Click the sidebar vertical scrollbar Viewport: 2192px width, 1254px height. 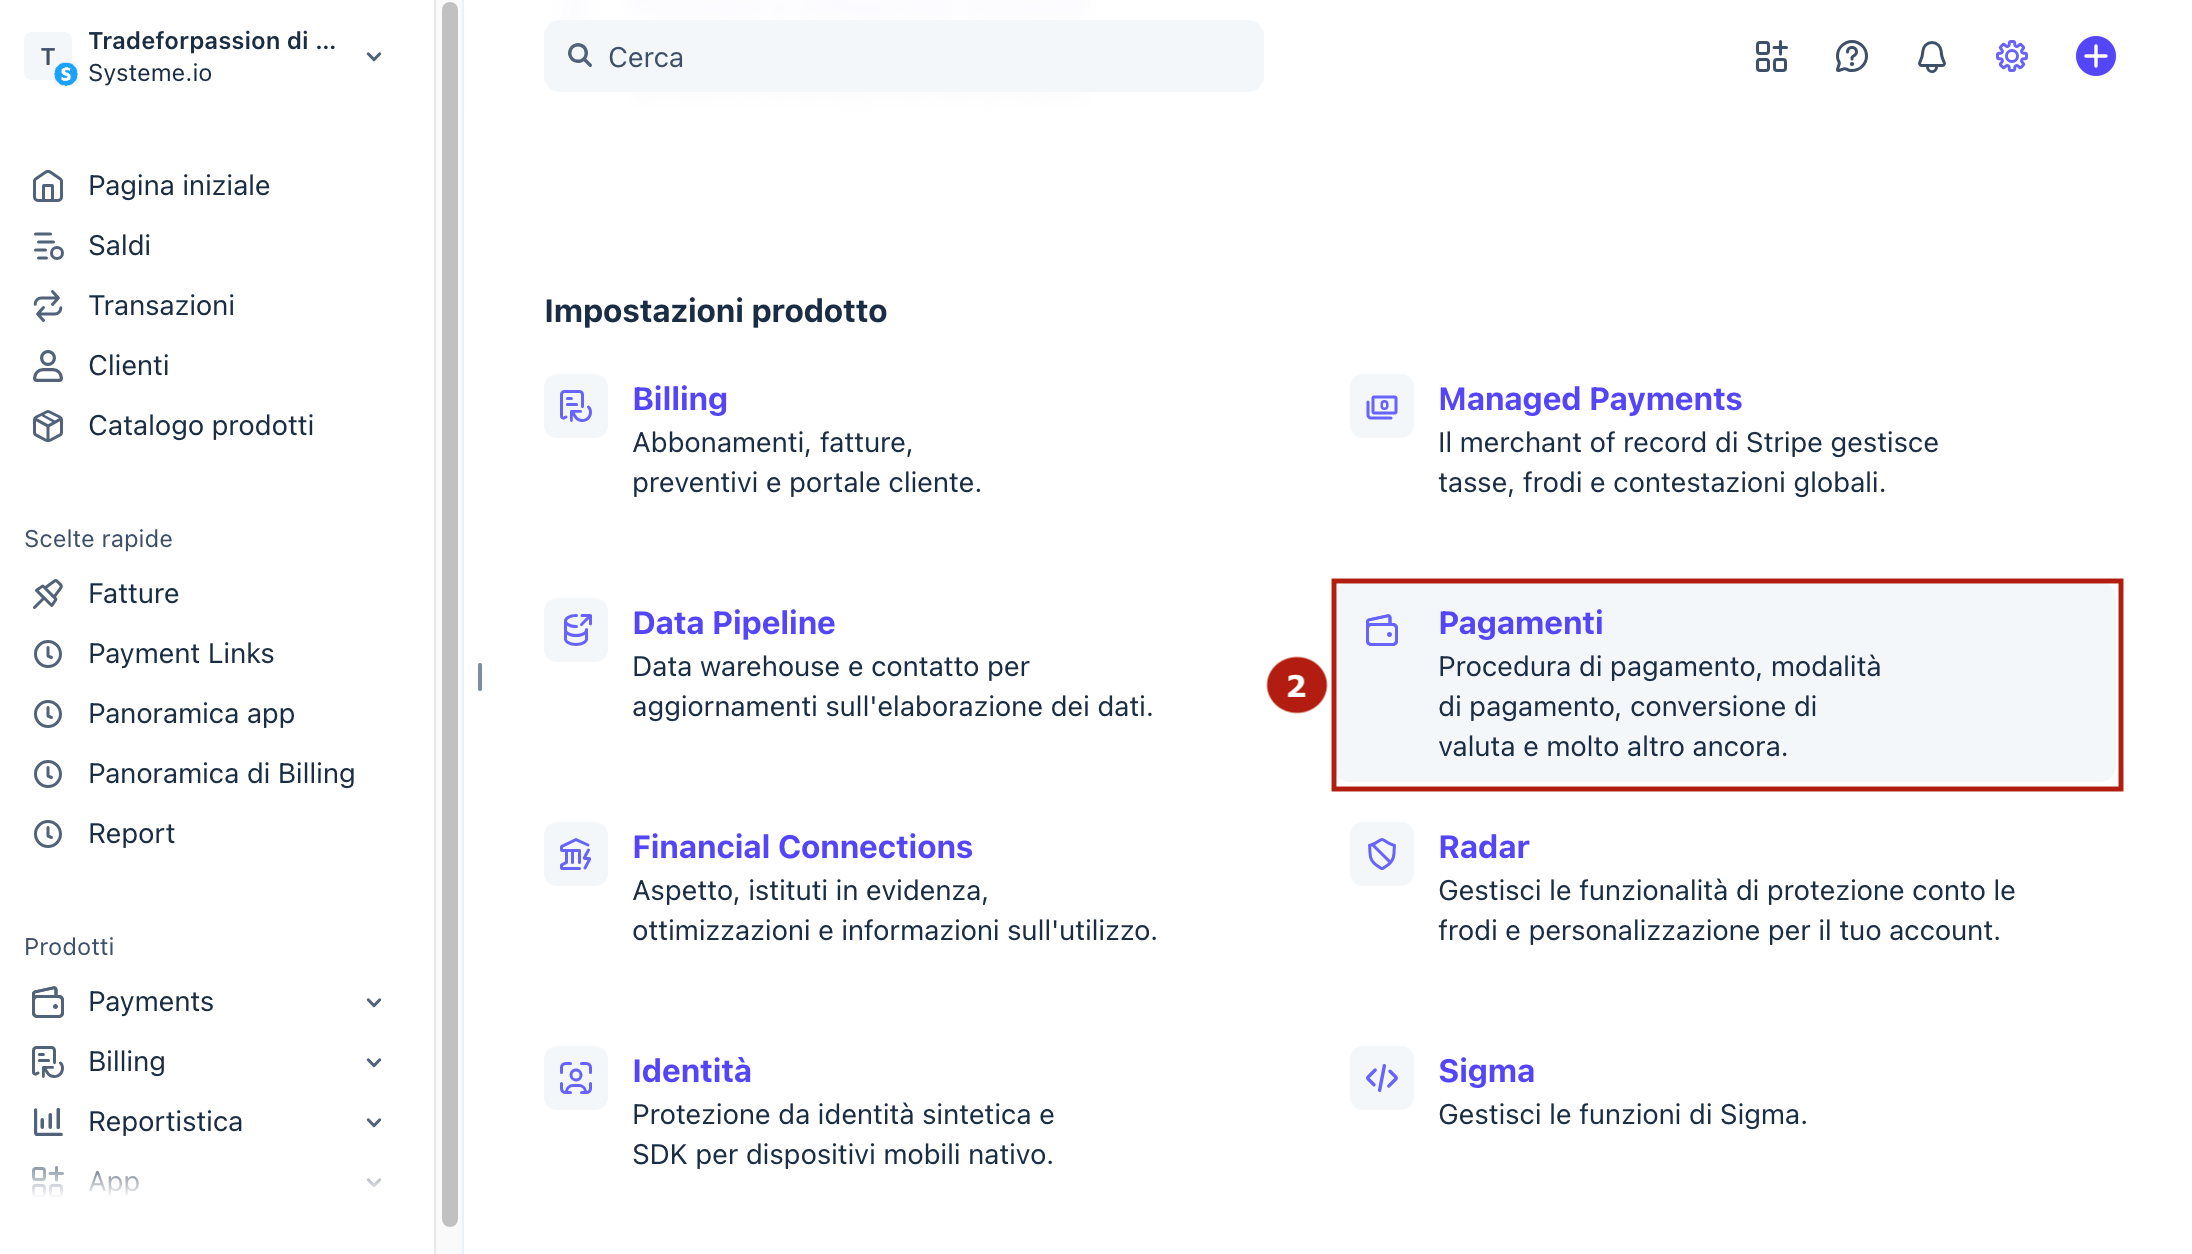click(449, 612)
